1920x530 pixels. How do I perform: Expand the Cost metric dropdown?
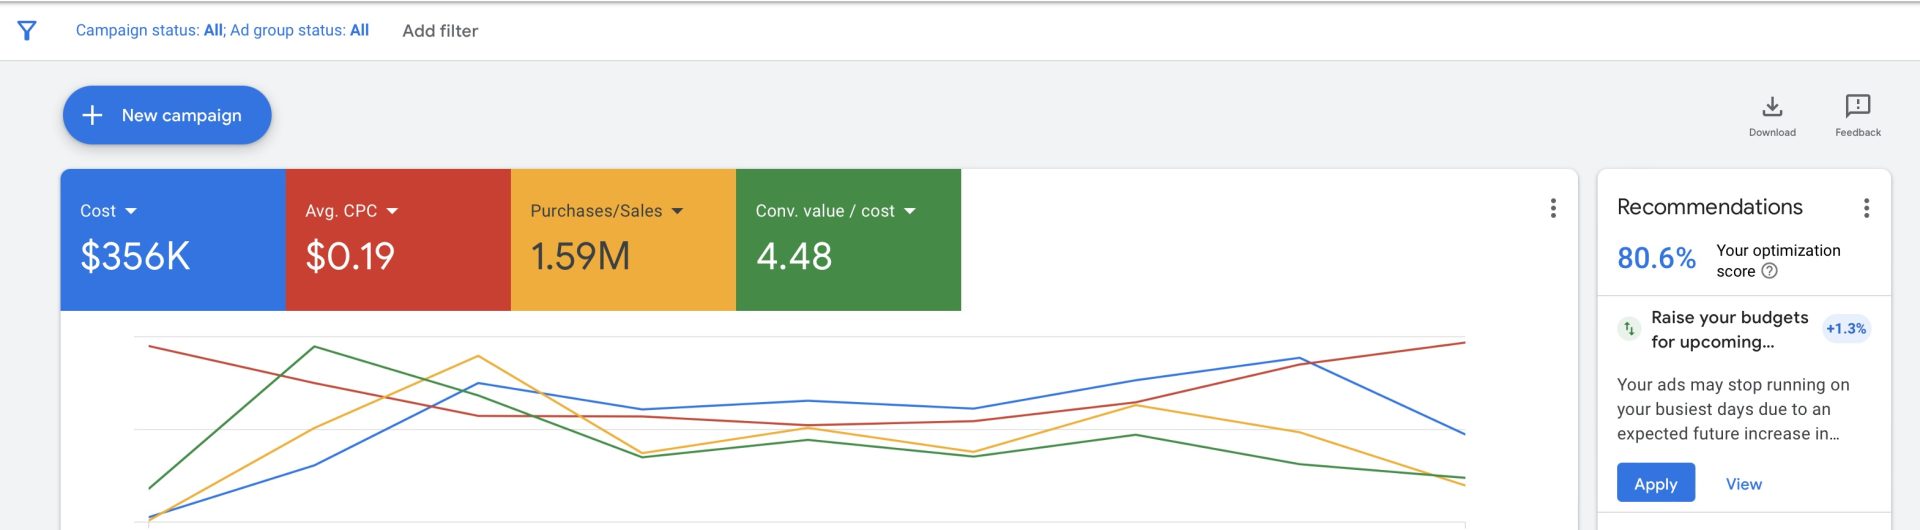[x=131, y=211]
